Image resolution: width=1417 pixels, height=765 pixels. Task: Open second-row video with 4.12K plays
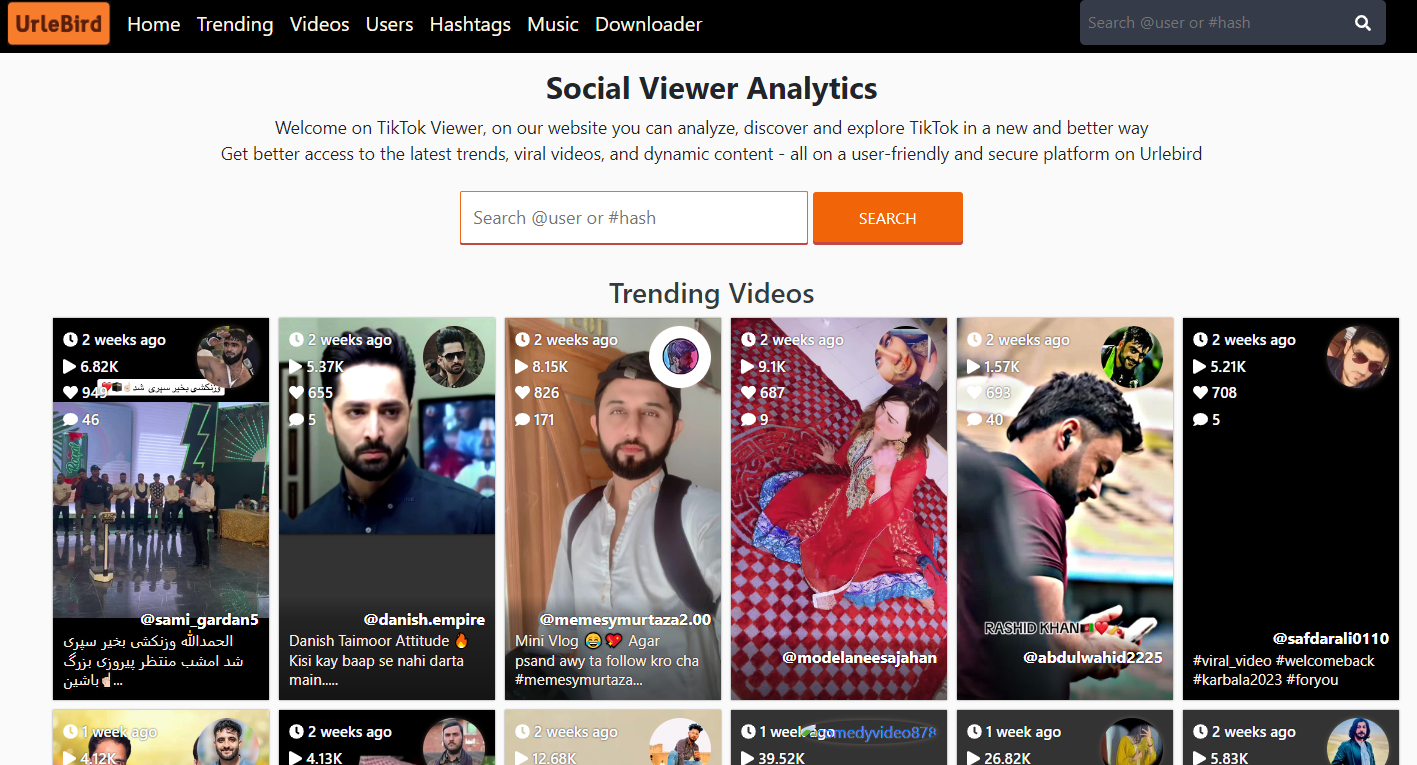[x=161, y=738]
